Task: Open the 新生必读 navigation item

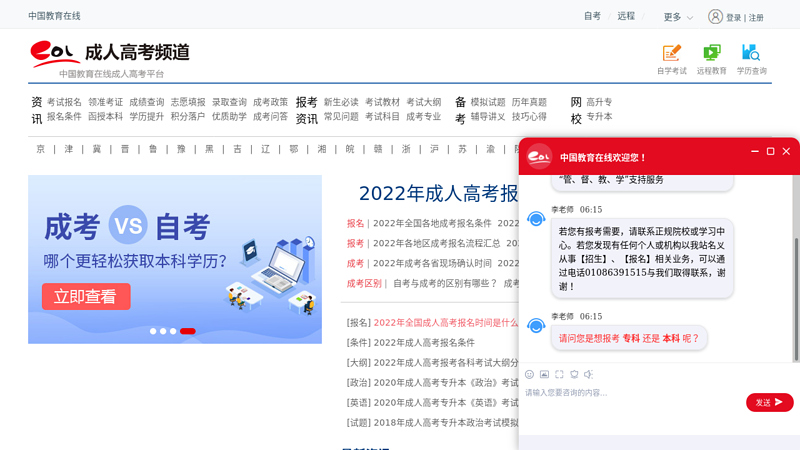Action: (341, 102)
